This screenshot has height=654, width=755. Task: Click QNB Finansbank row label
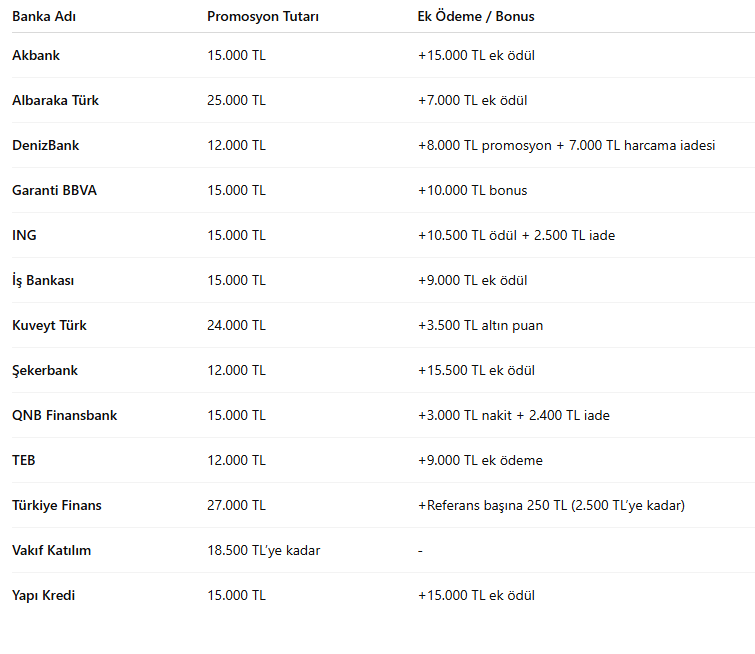tap(64, 415)
